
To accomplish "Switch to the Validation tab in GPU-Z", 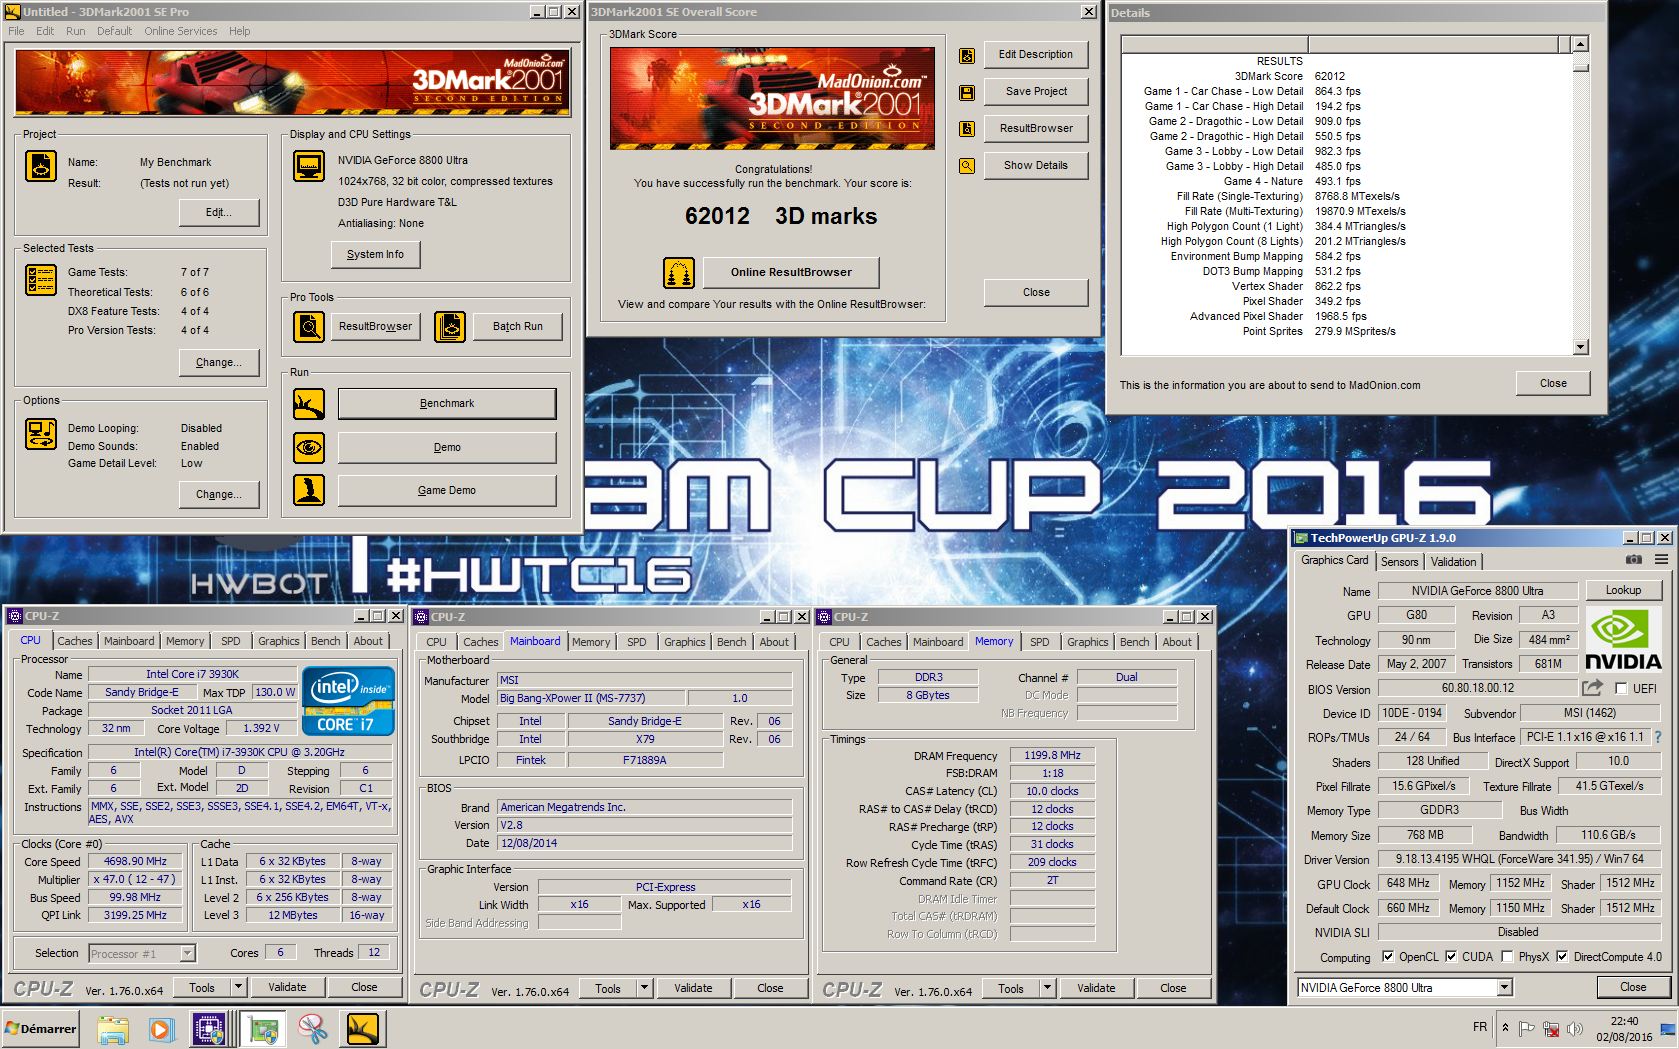I will [x=1453, y=562].
